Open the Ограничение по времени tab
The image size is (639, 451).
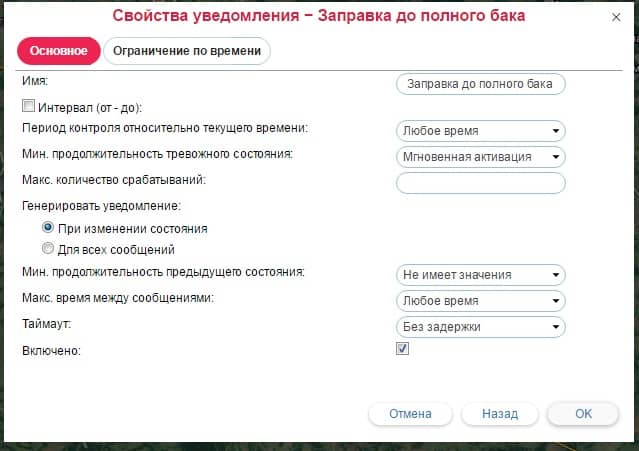coord(187,51)
